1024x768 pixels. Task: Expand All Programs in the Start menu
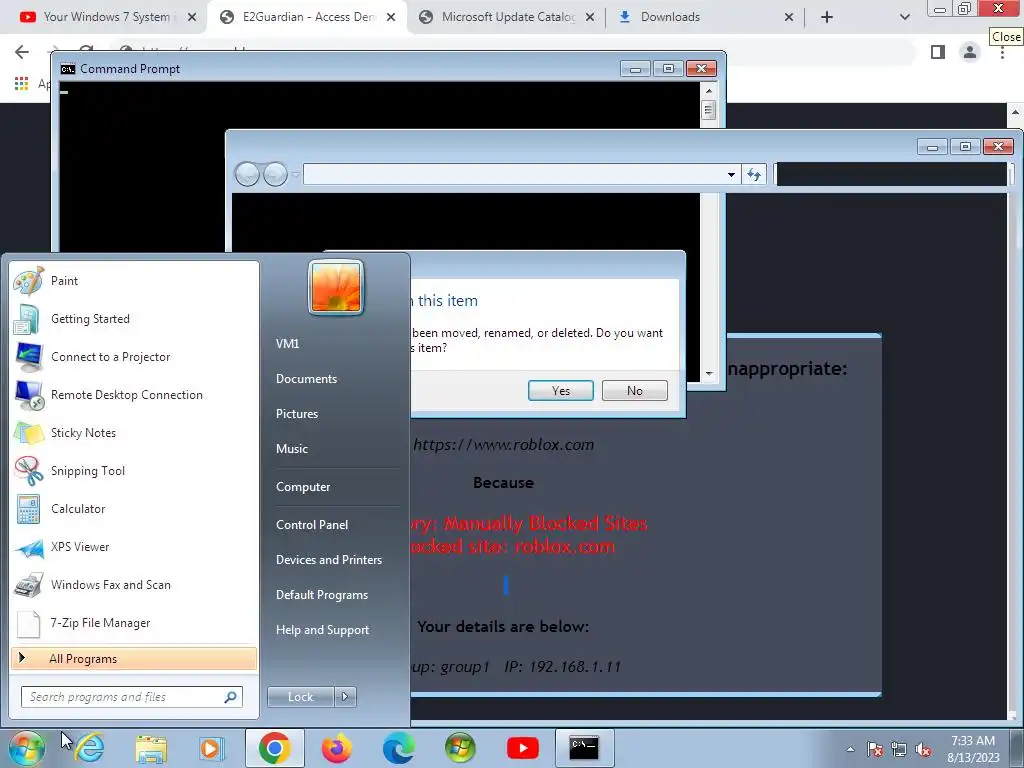[x=134, y=659]
